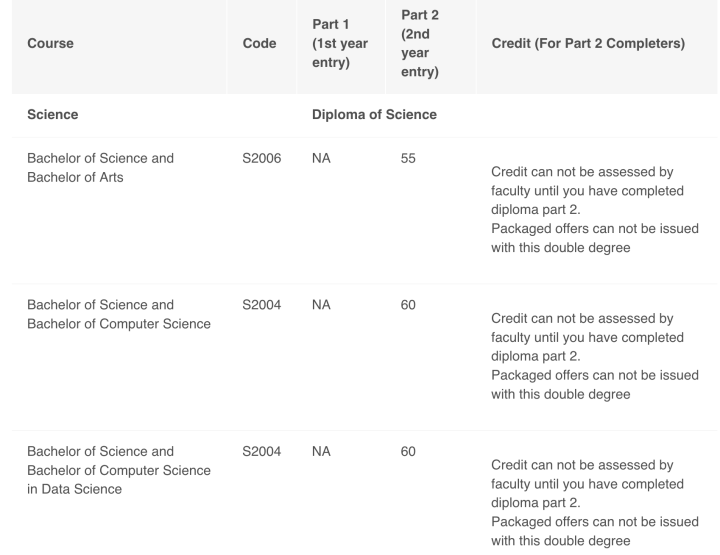Select the Computer Science in Data Science course
720x555 pixels.
(119, 470)
